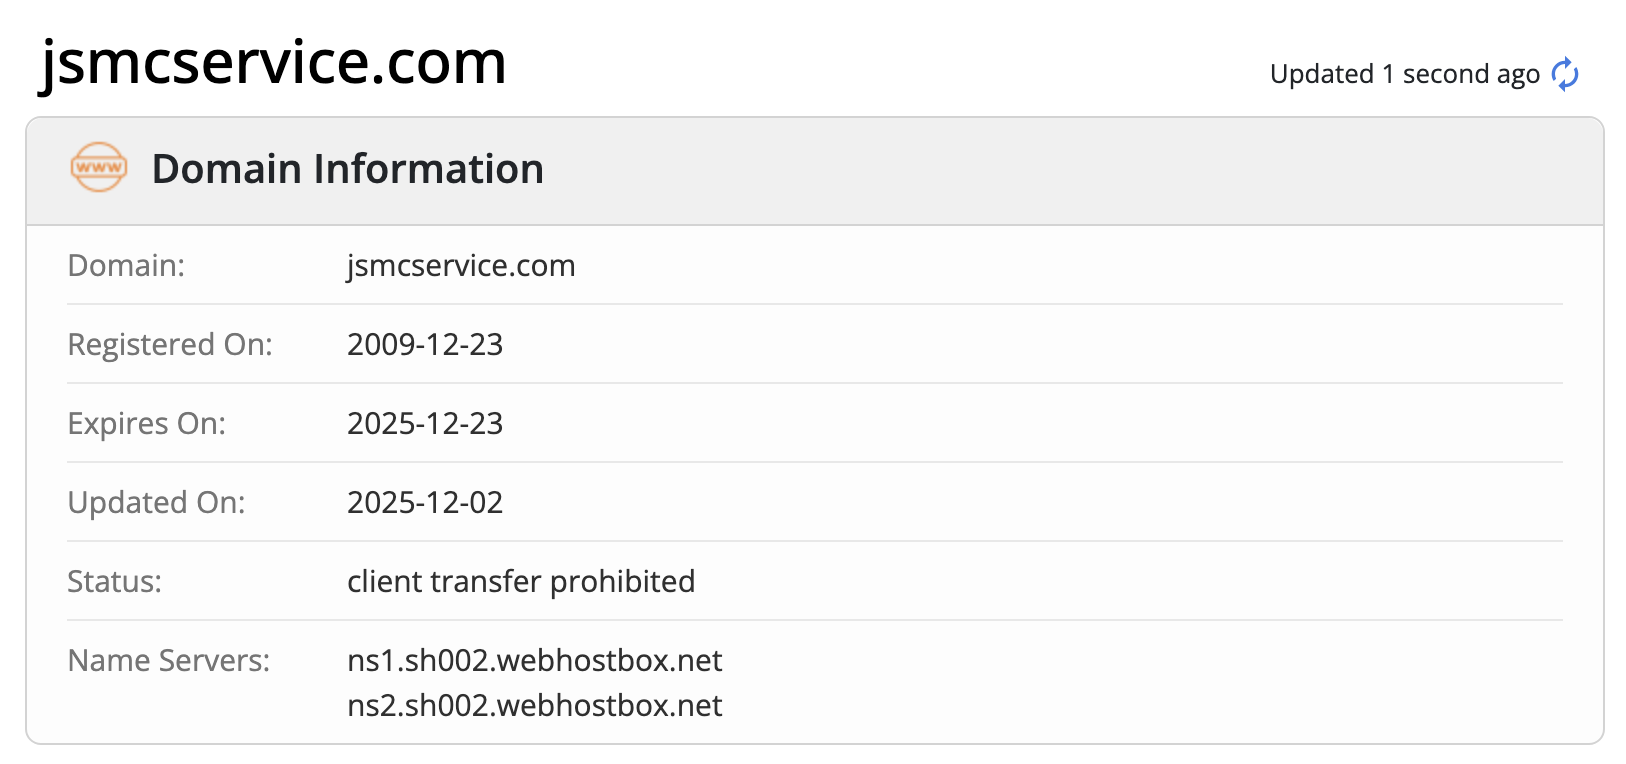Image resolution: width=1626 pixels, height=764 pixels.
Task: Click the "Updated On:" label
Action: pyautogui.click(x=156, y=503)
